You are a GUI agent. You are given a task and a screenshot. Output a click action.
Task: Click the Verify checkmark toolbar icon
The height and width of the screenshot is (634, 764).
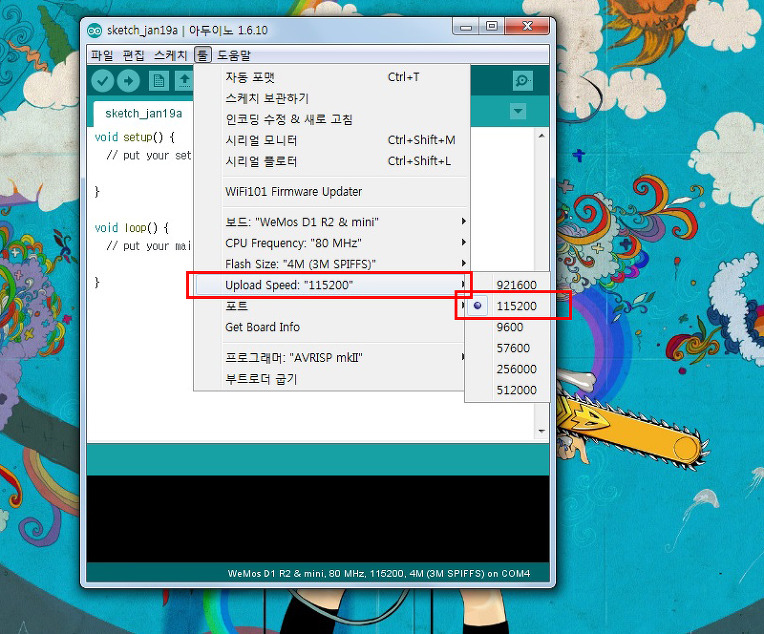point(102,81)
